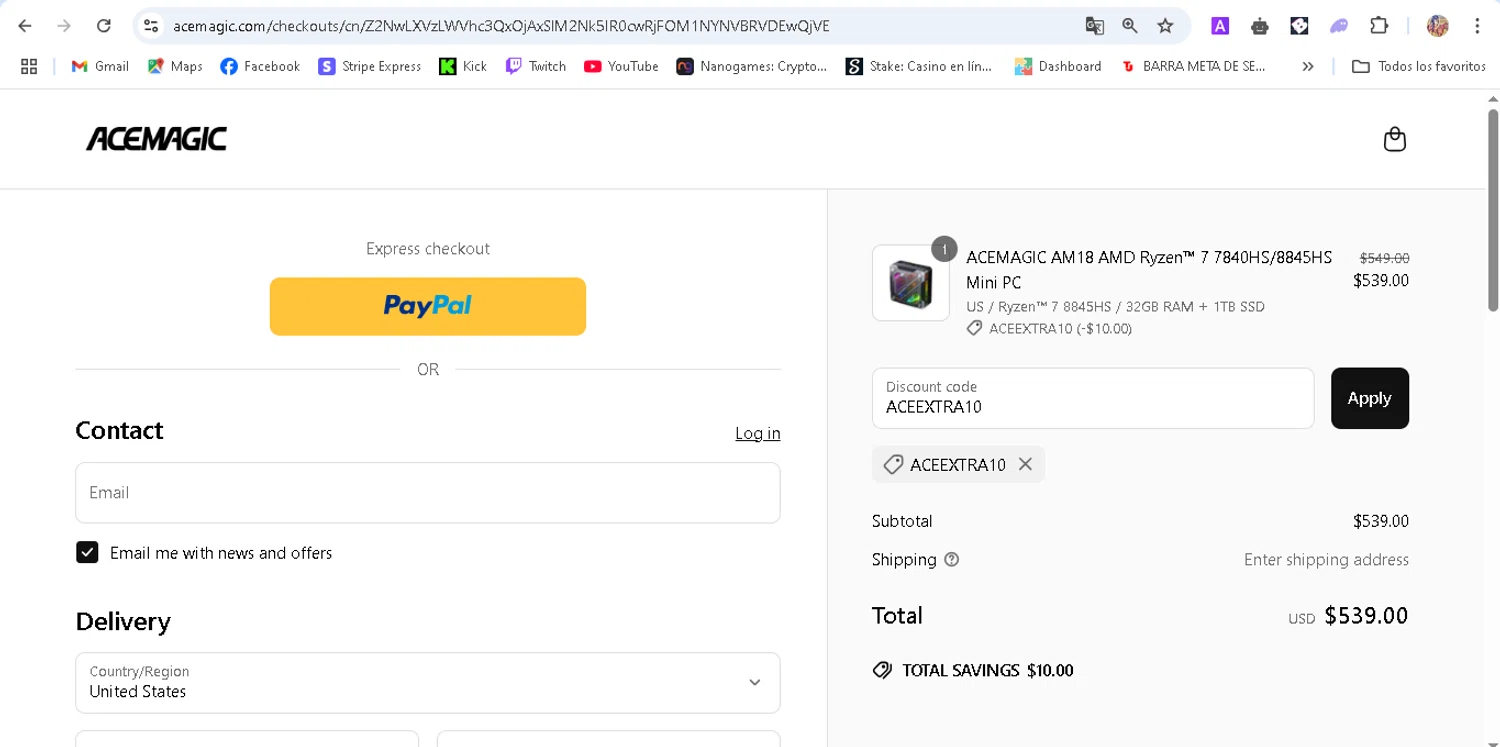Click the Express checkout heading
The width and height of the screenshot is (1500, 747).
pos(428,249)
